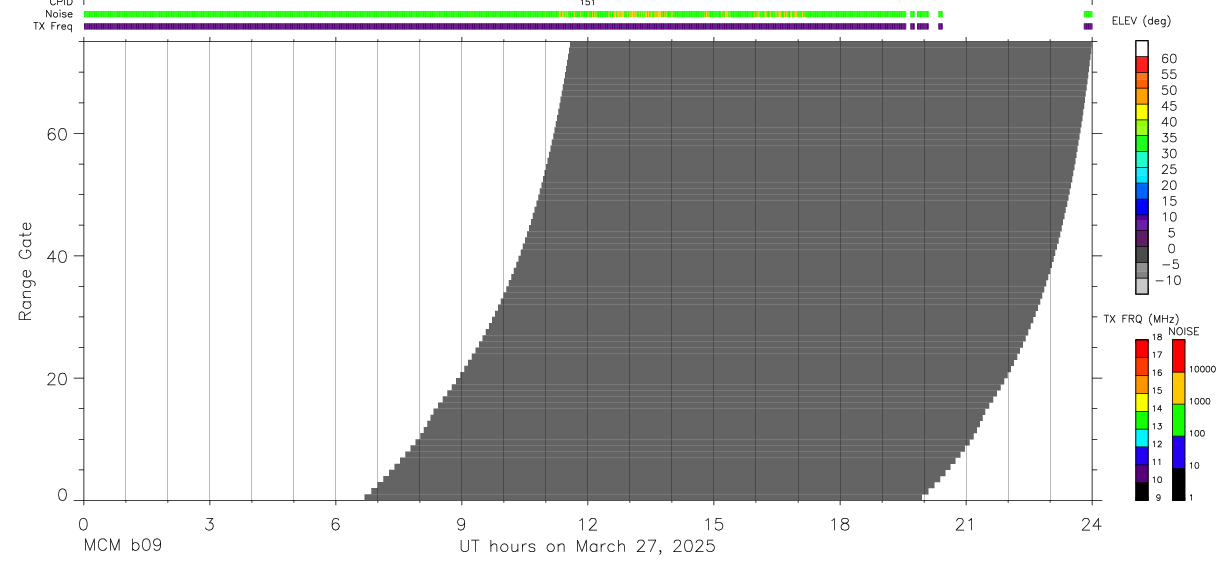Click the 'TX Freq' row label

pyautogui.click(x=53, y=26)
